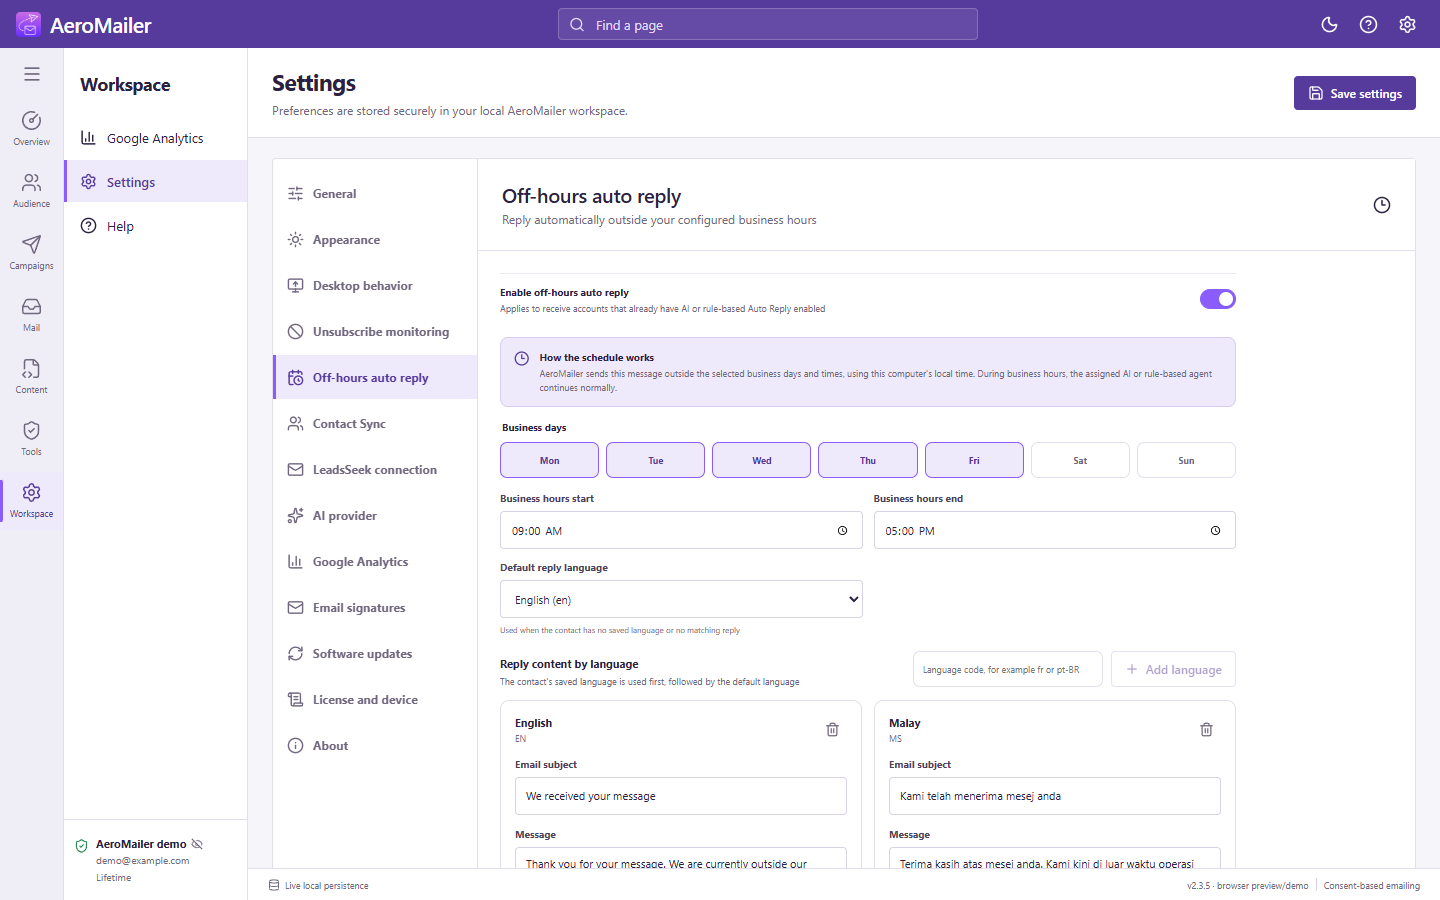Click verified shield icon near account name
This screenshot has height=900, width=1440.
pyautogui.click(x=82, y=846)
